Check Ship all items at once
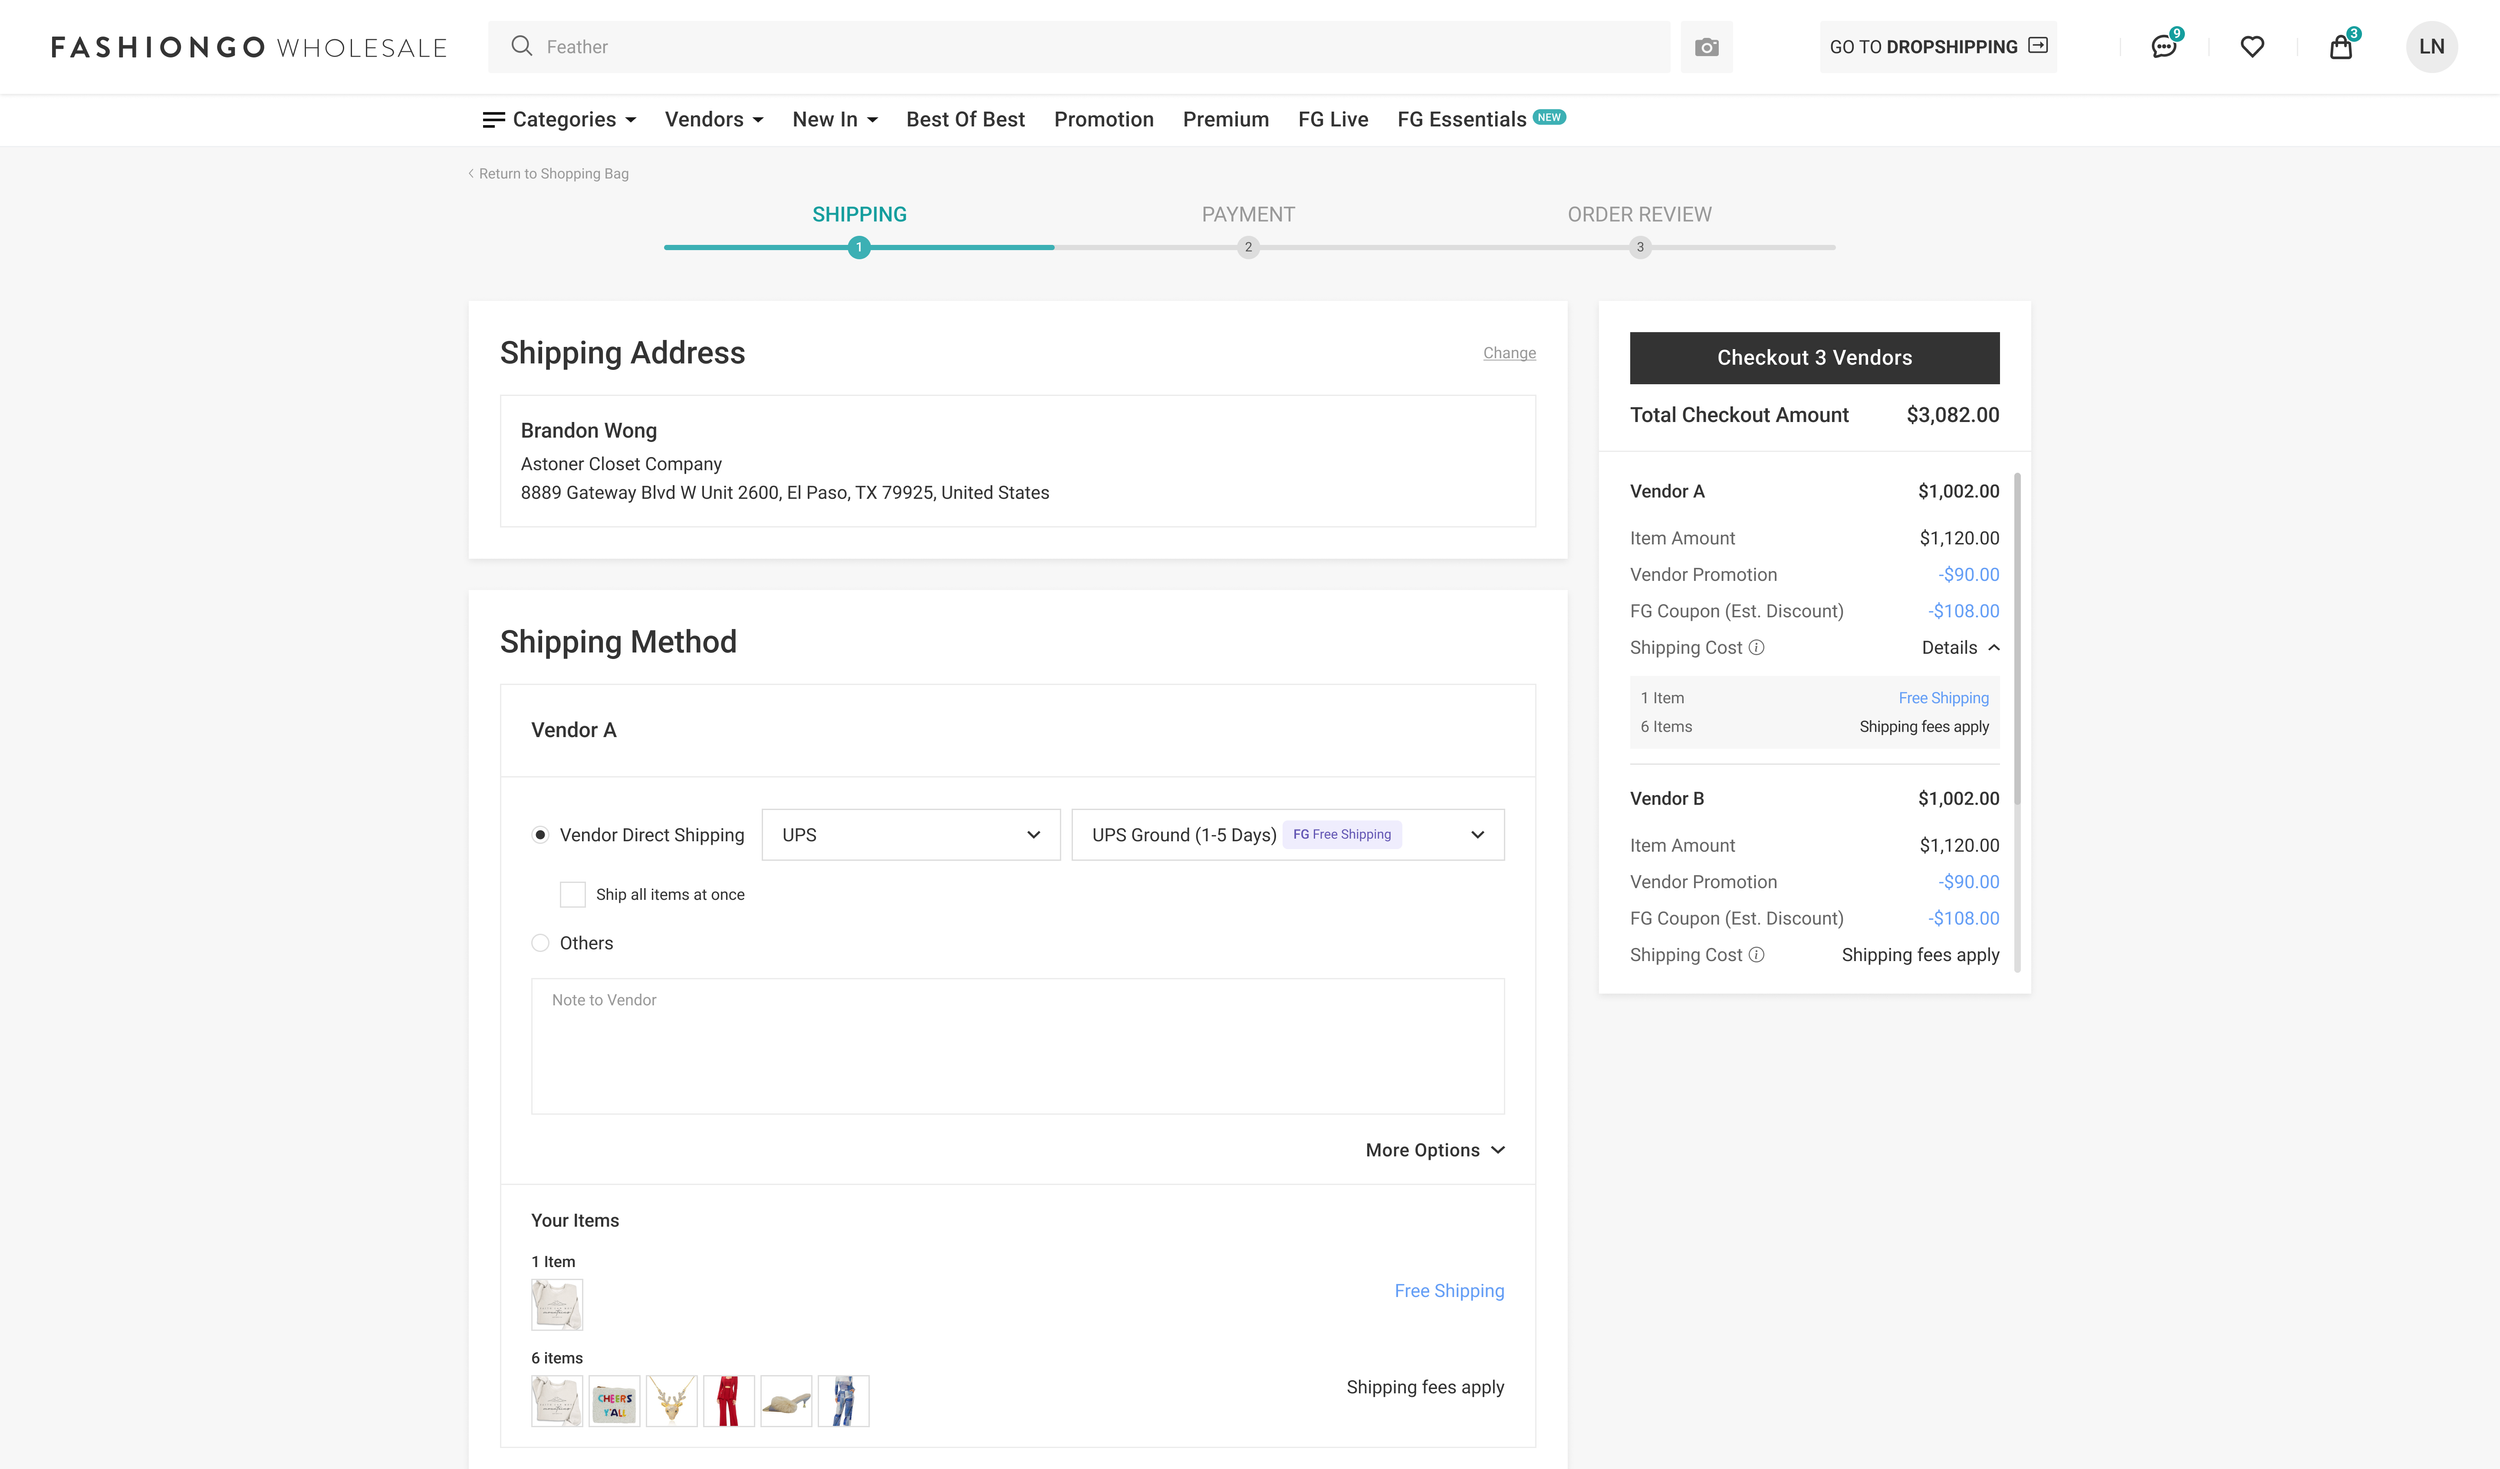The image size is (2500, 1469). [x=572, y=895]
